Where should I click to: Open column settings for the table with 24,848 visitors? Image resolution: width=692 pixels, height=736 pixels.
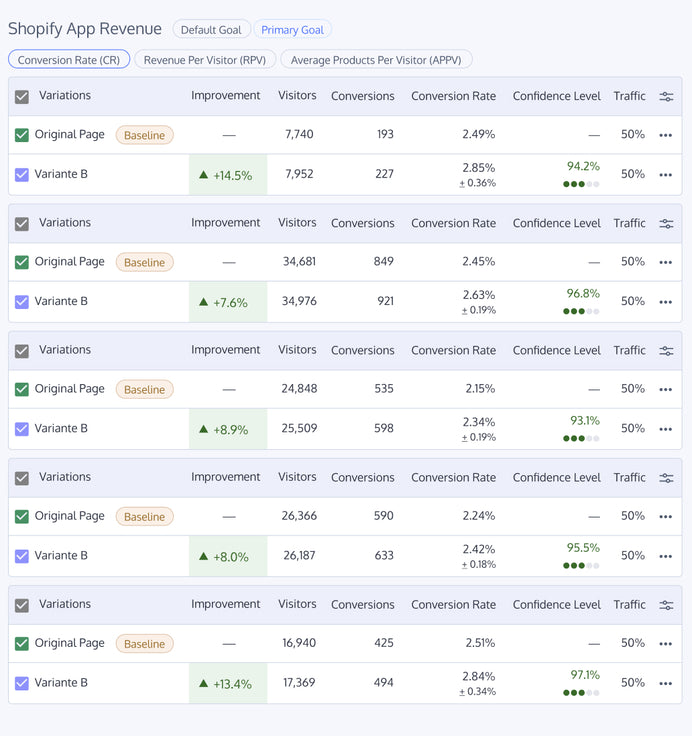[x=666, y=351]
